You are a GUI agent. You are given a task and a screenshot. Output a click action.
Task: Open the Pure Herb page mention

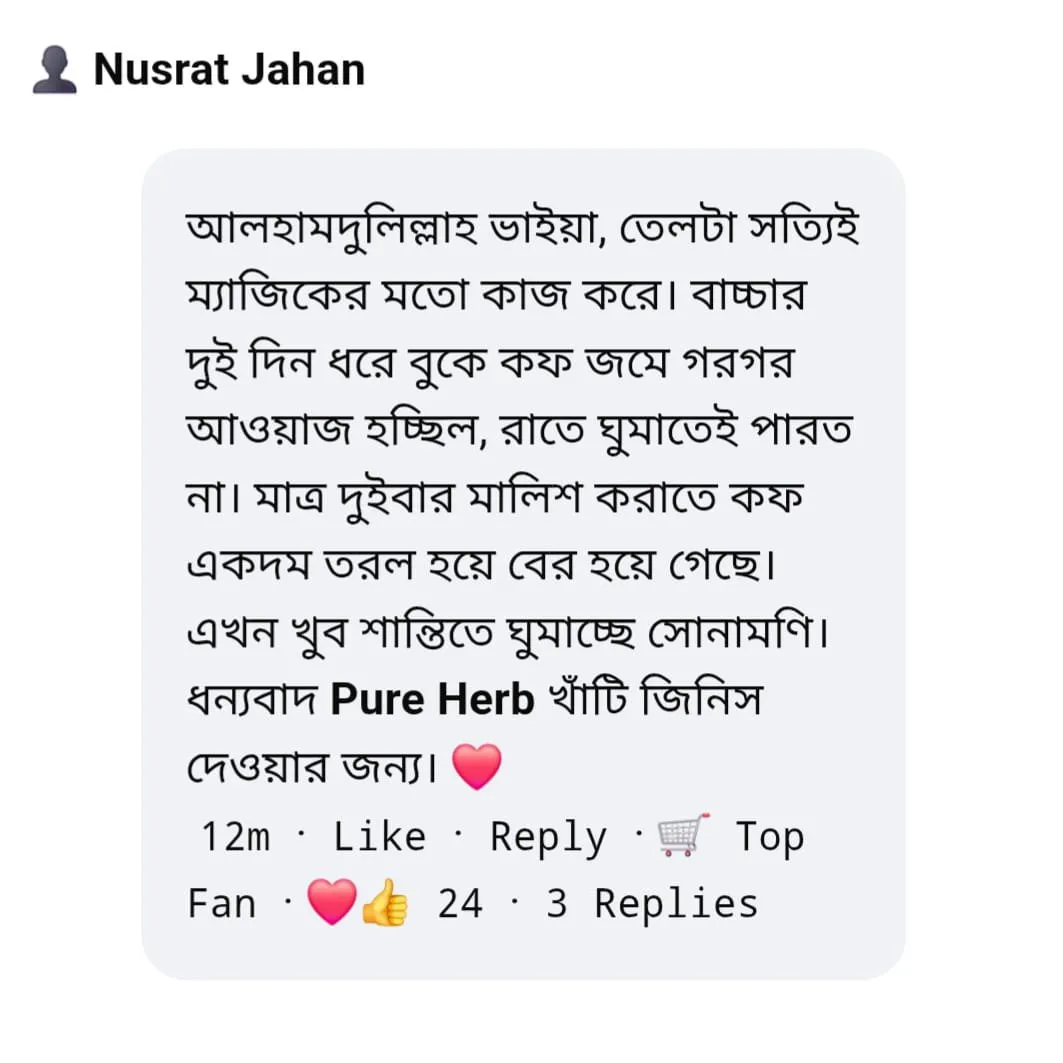(x=433, y=699)
